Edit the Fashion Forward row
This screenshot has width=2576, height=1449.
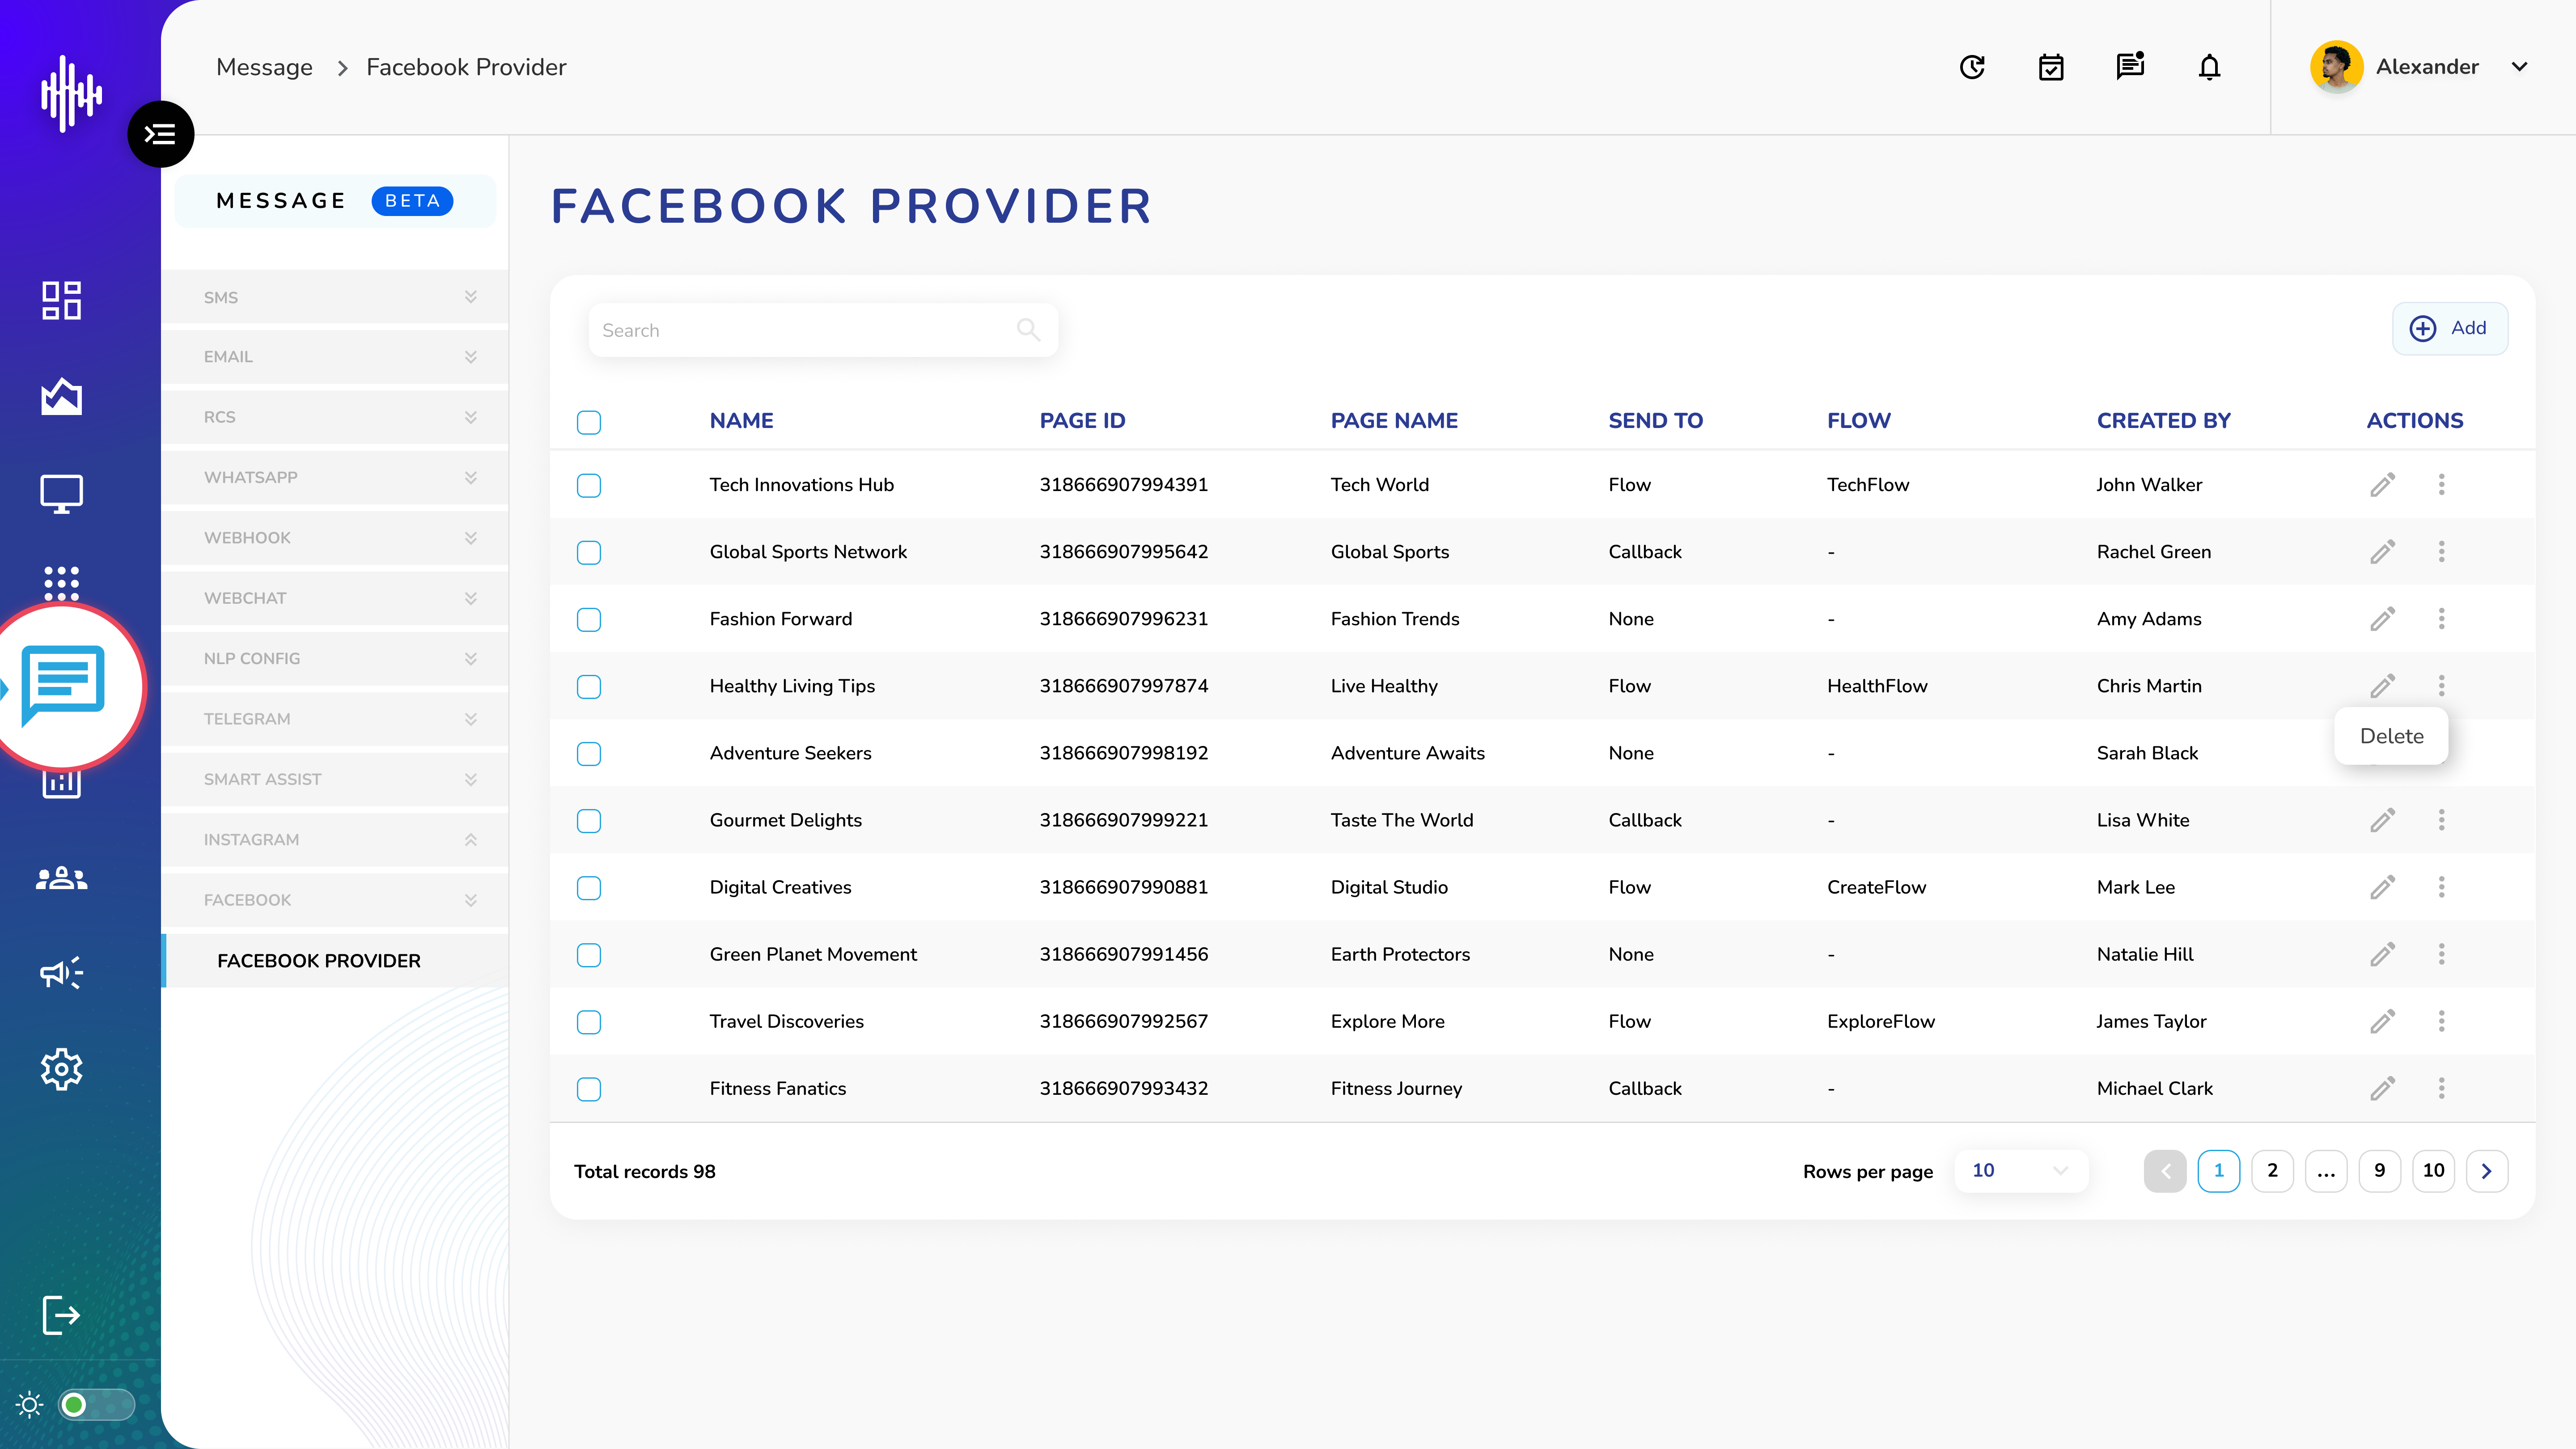pyautogui.click(x=2383, y=619)
